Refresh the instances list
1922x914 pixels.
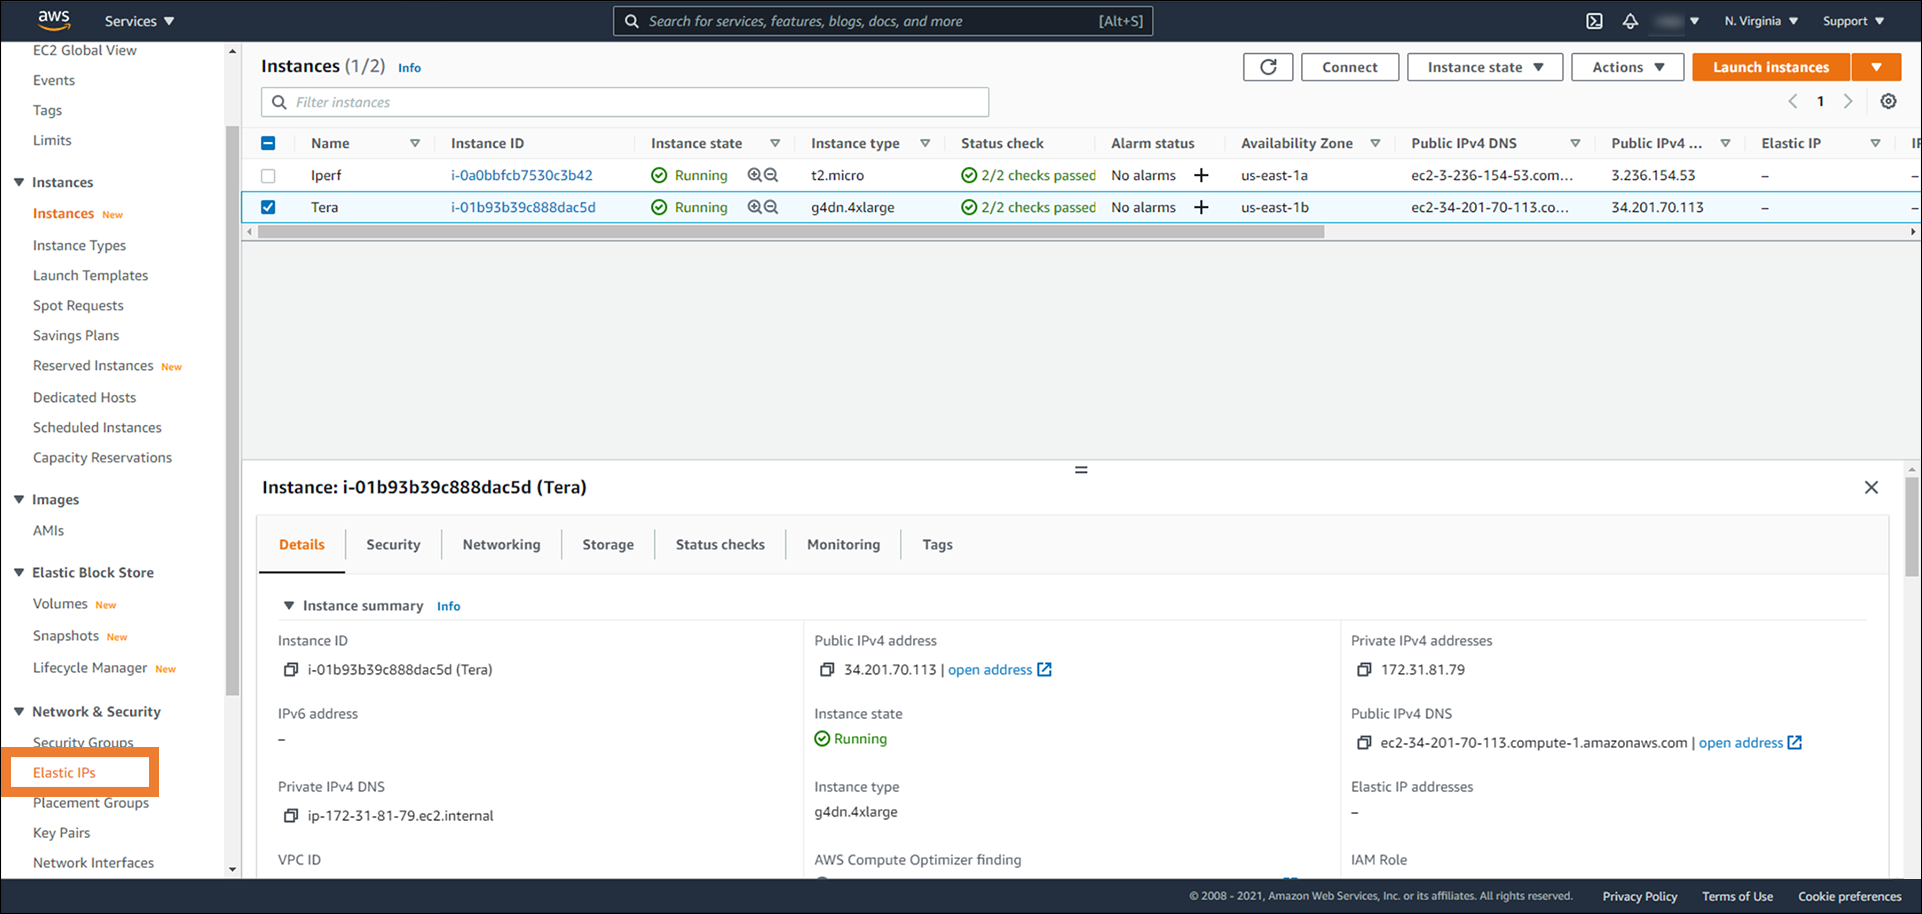point(1268,67)
